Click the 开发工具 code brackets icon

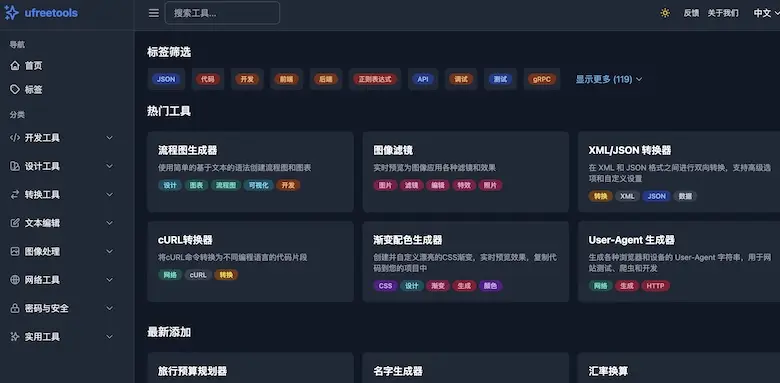coord(15,138)
